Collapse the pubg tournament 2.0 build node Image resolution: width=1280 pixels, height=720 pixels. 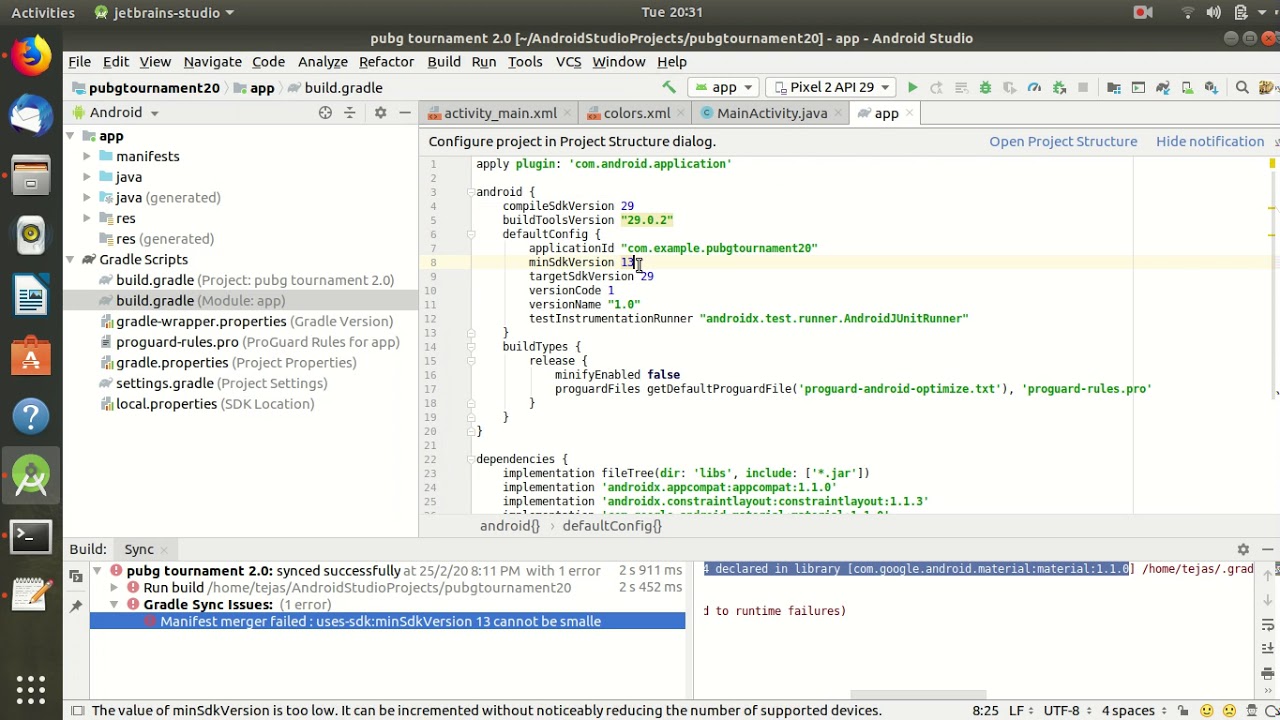pyautogui.click(x=97, y=571)
